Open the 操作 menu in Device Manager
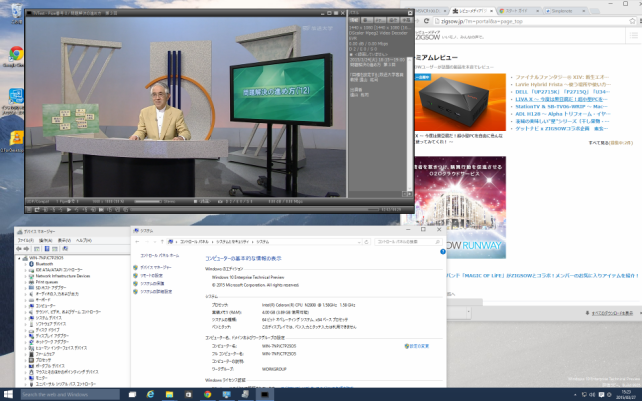Image resolution: width=642 pixels, height=401 pixels. 45,240
